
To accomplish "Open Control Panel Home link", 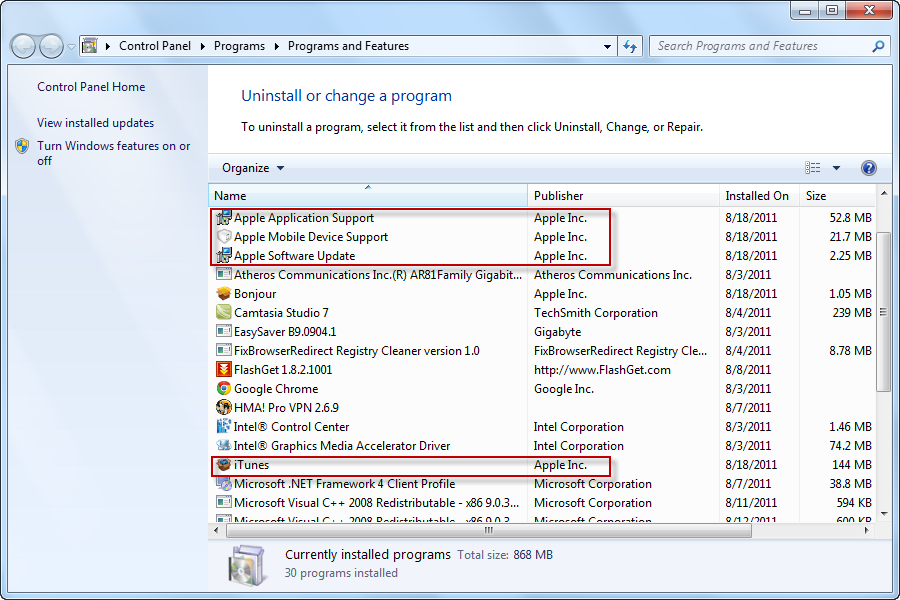I will [x=91, y=87].
